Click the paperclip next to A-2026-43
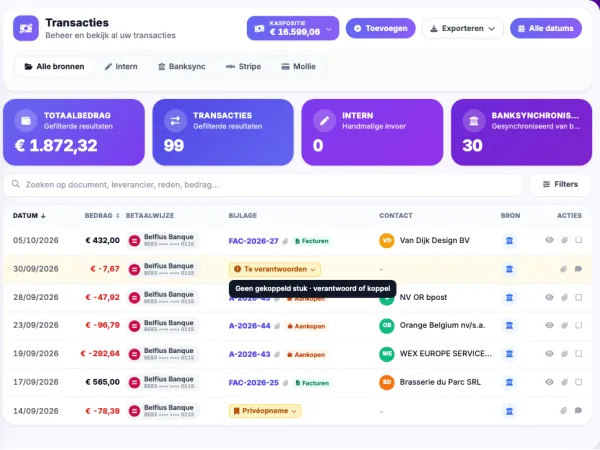600x450 pixels. (277, 354)
